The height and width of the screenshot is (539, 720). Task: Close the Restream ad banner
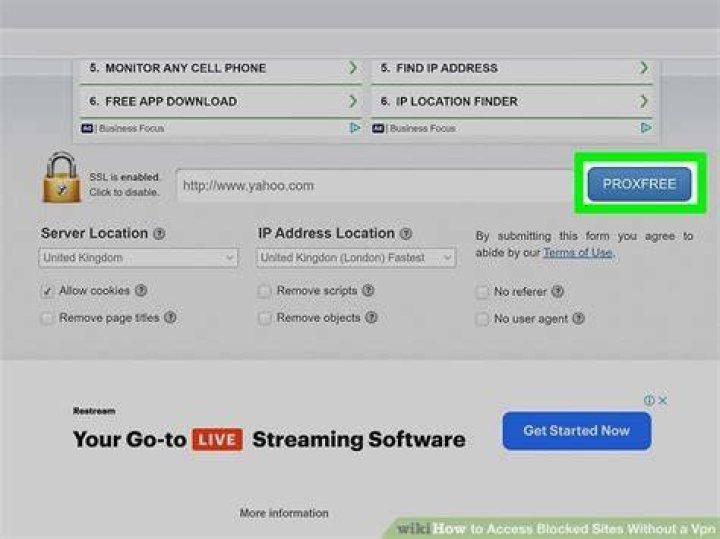click(x=663, y=400)
